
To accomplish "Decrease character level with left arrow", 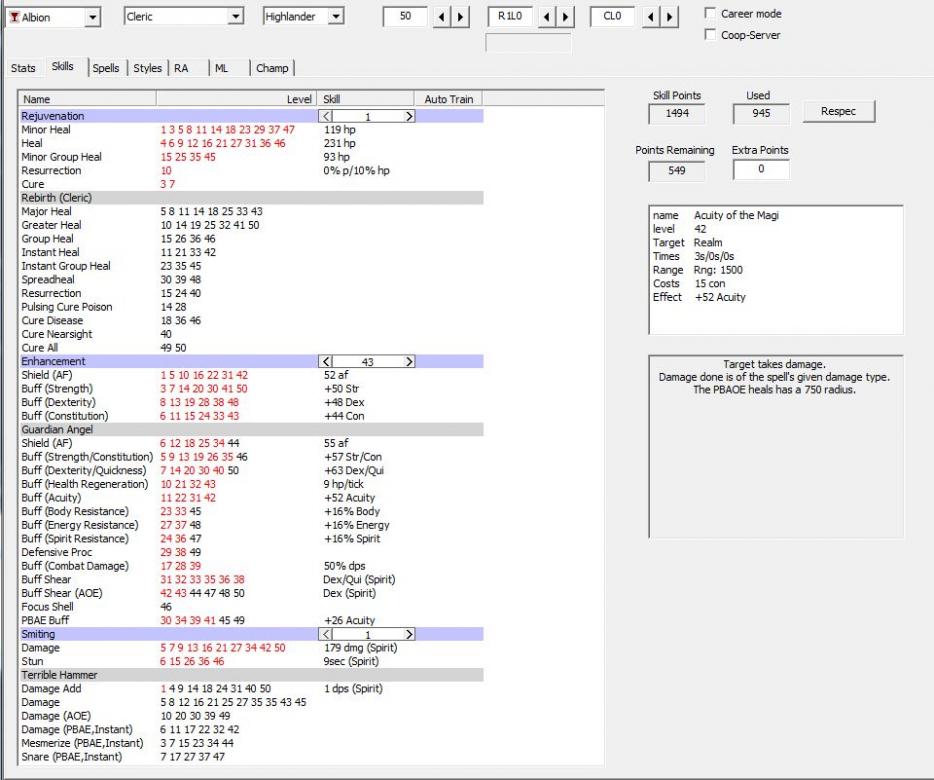I will (x=441, y=17).
